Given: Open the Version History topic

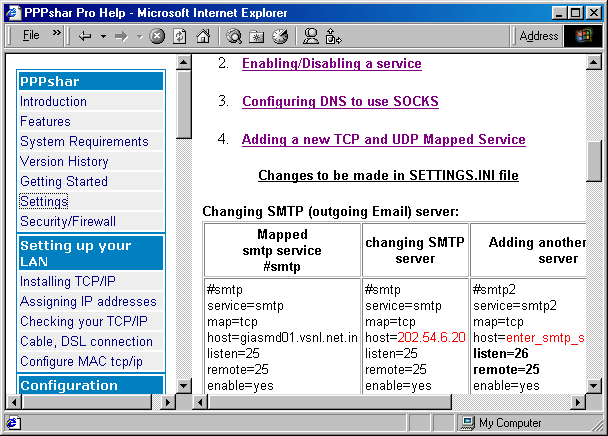Looking at the screenshot, I should [x=64, y=161].
